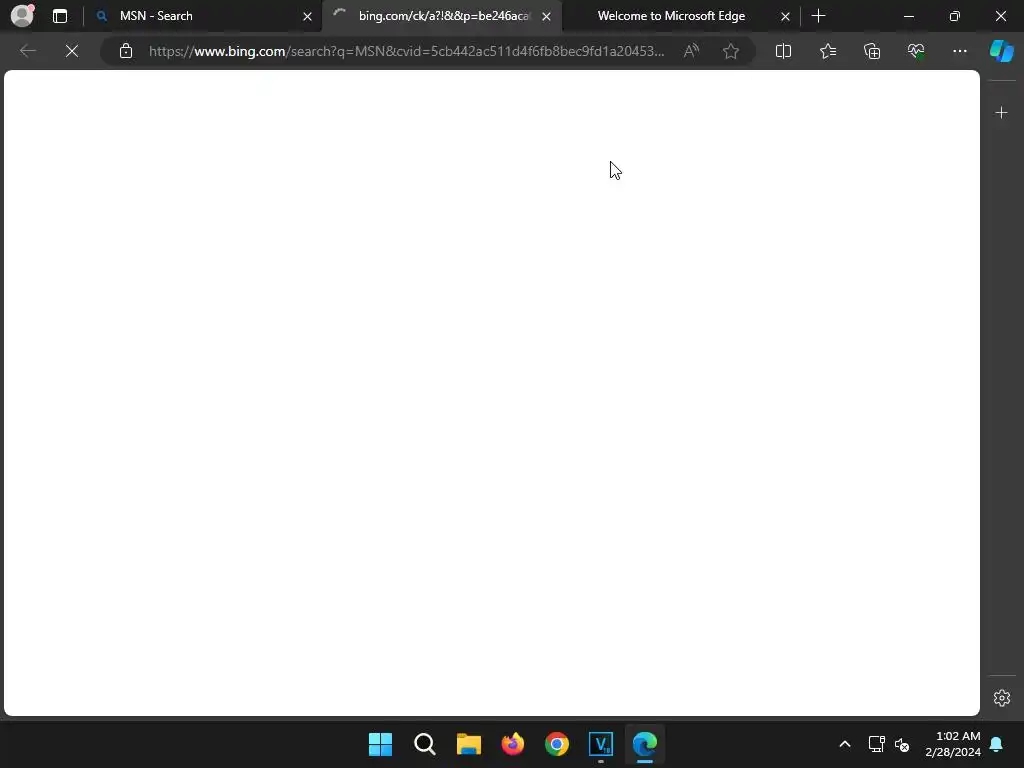Viewport: 1024px width, 768px height.
Task: Close the Welcome to Microsoft Edge tab
Action: tap(785, 16)
